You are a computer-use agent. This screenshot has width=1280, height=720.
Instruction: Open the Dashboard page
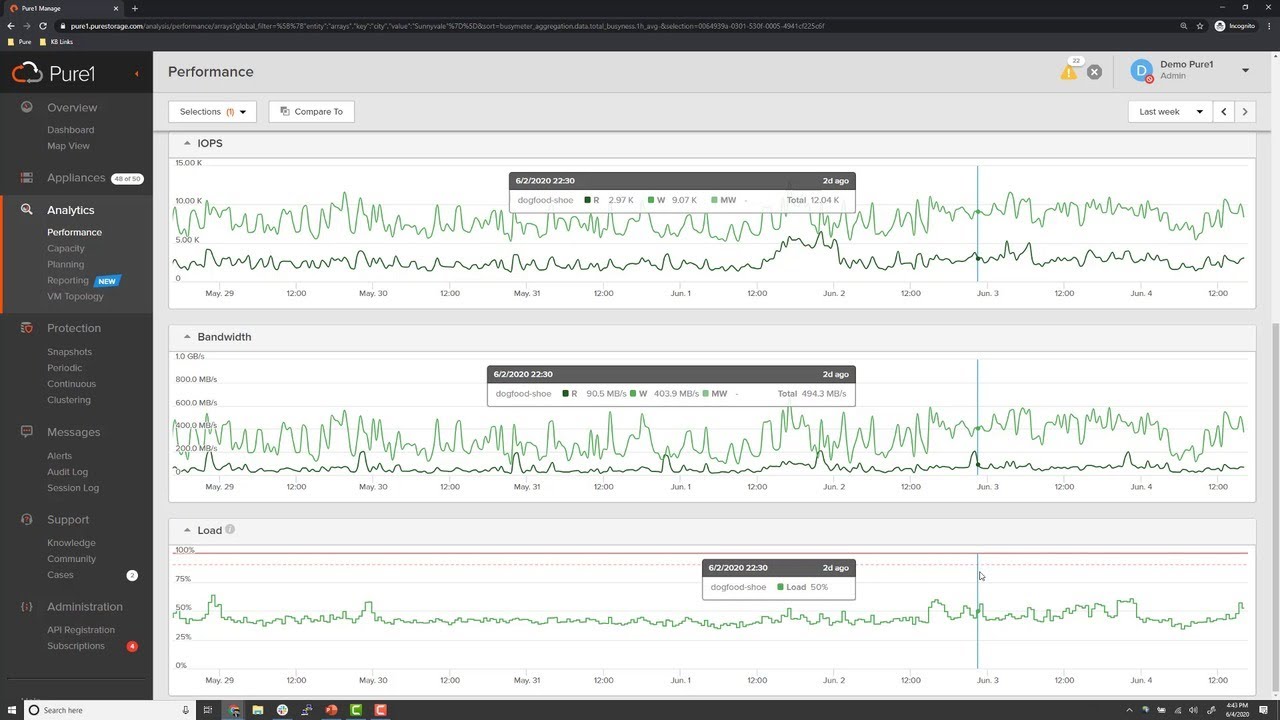tap(70, 130)
